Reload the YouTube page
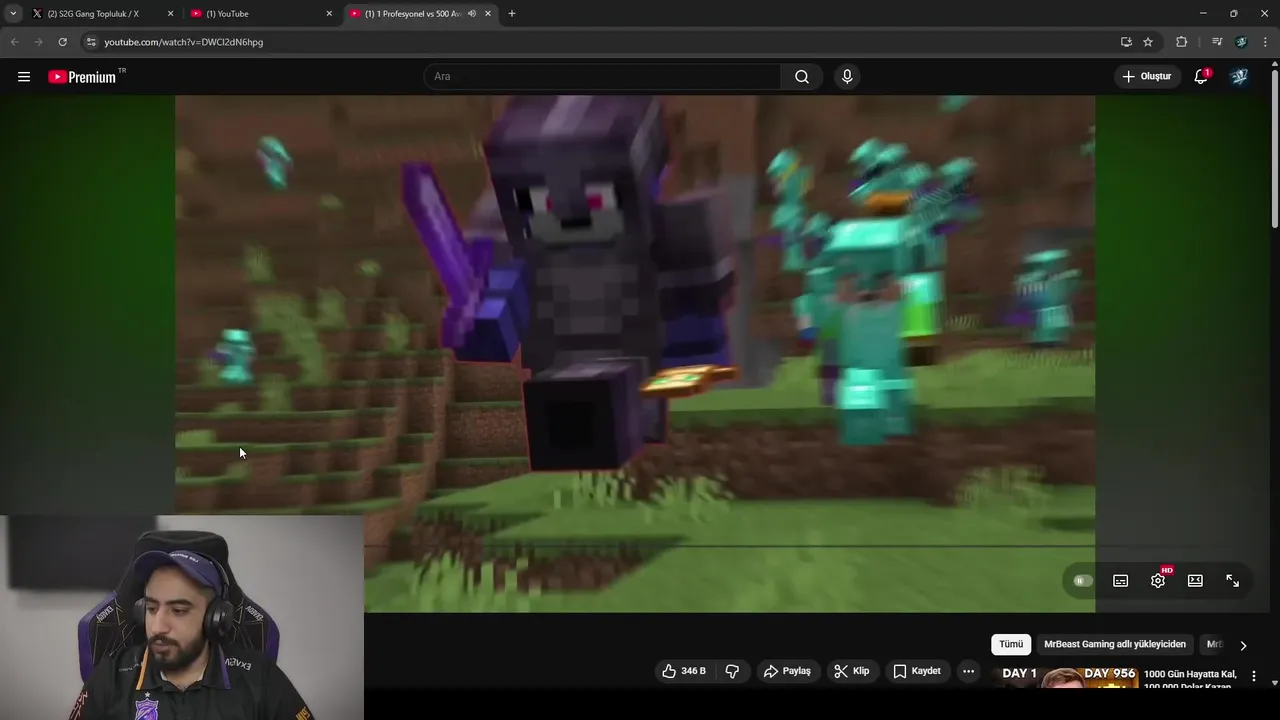 pyautogui.click(x=62, y=42)
